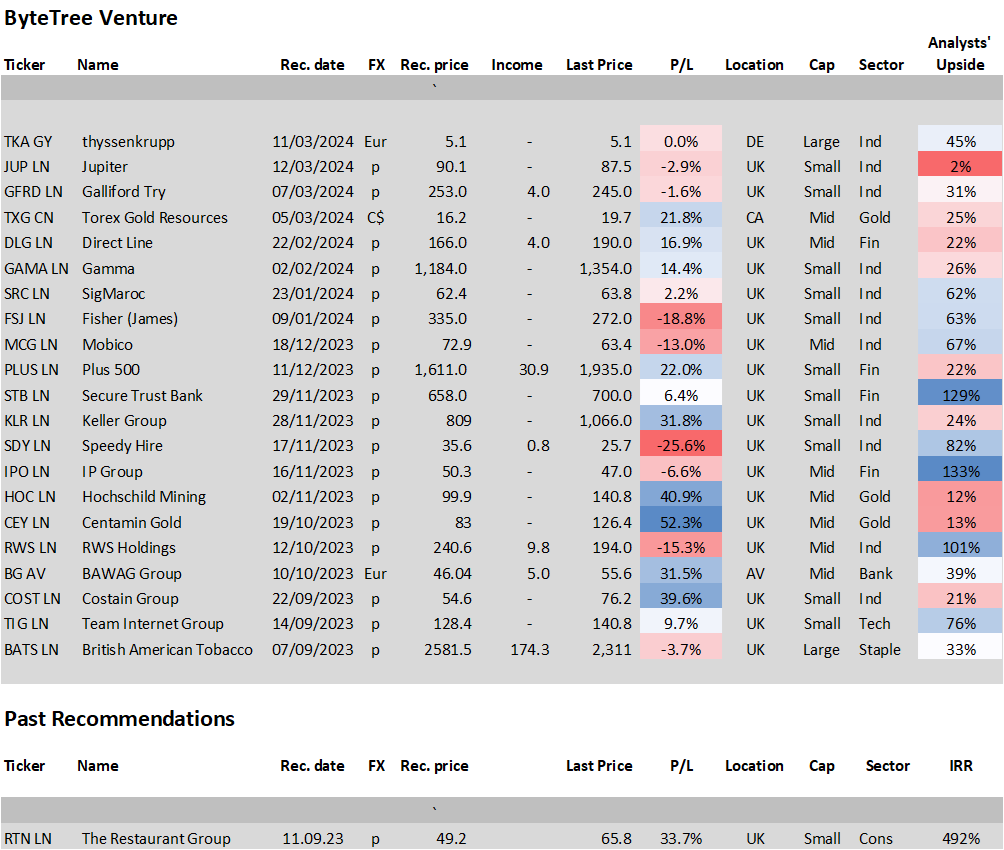Select BAWAG Group's Bank sector cell

pos(875,574)
